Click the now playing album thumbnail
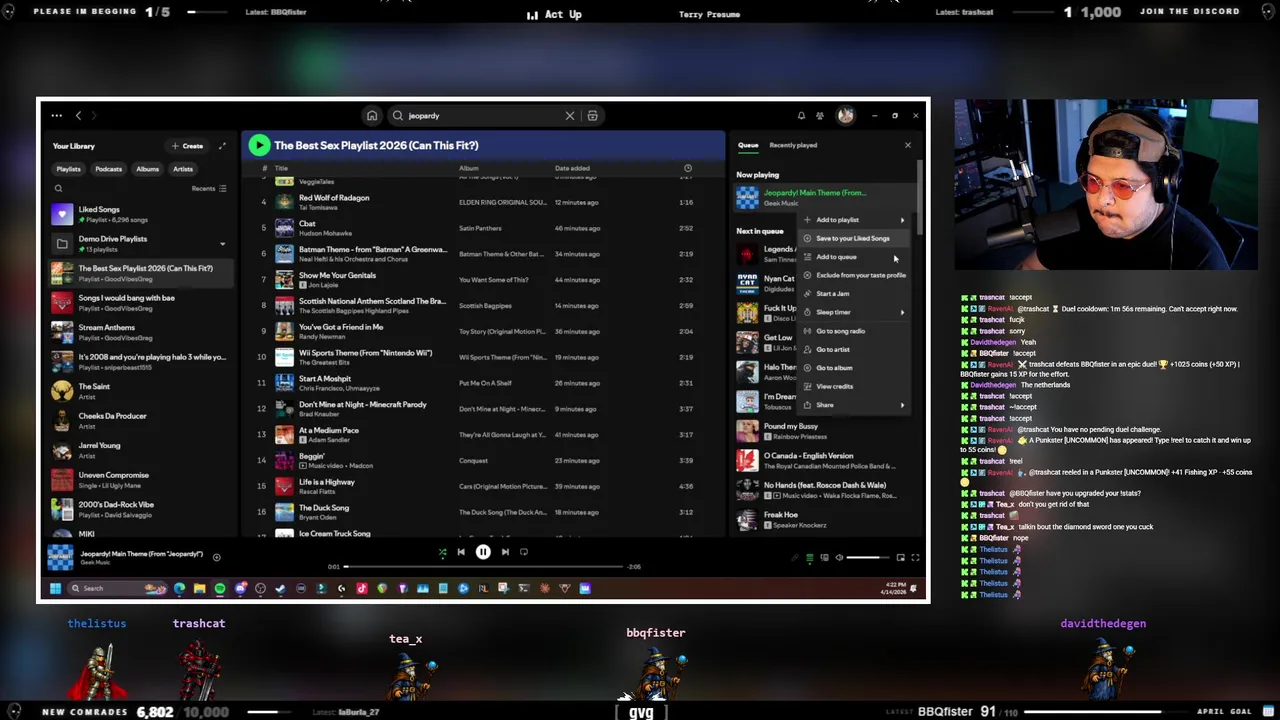 coord(60,558)
